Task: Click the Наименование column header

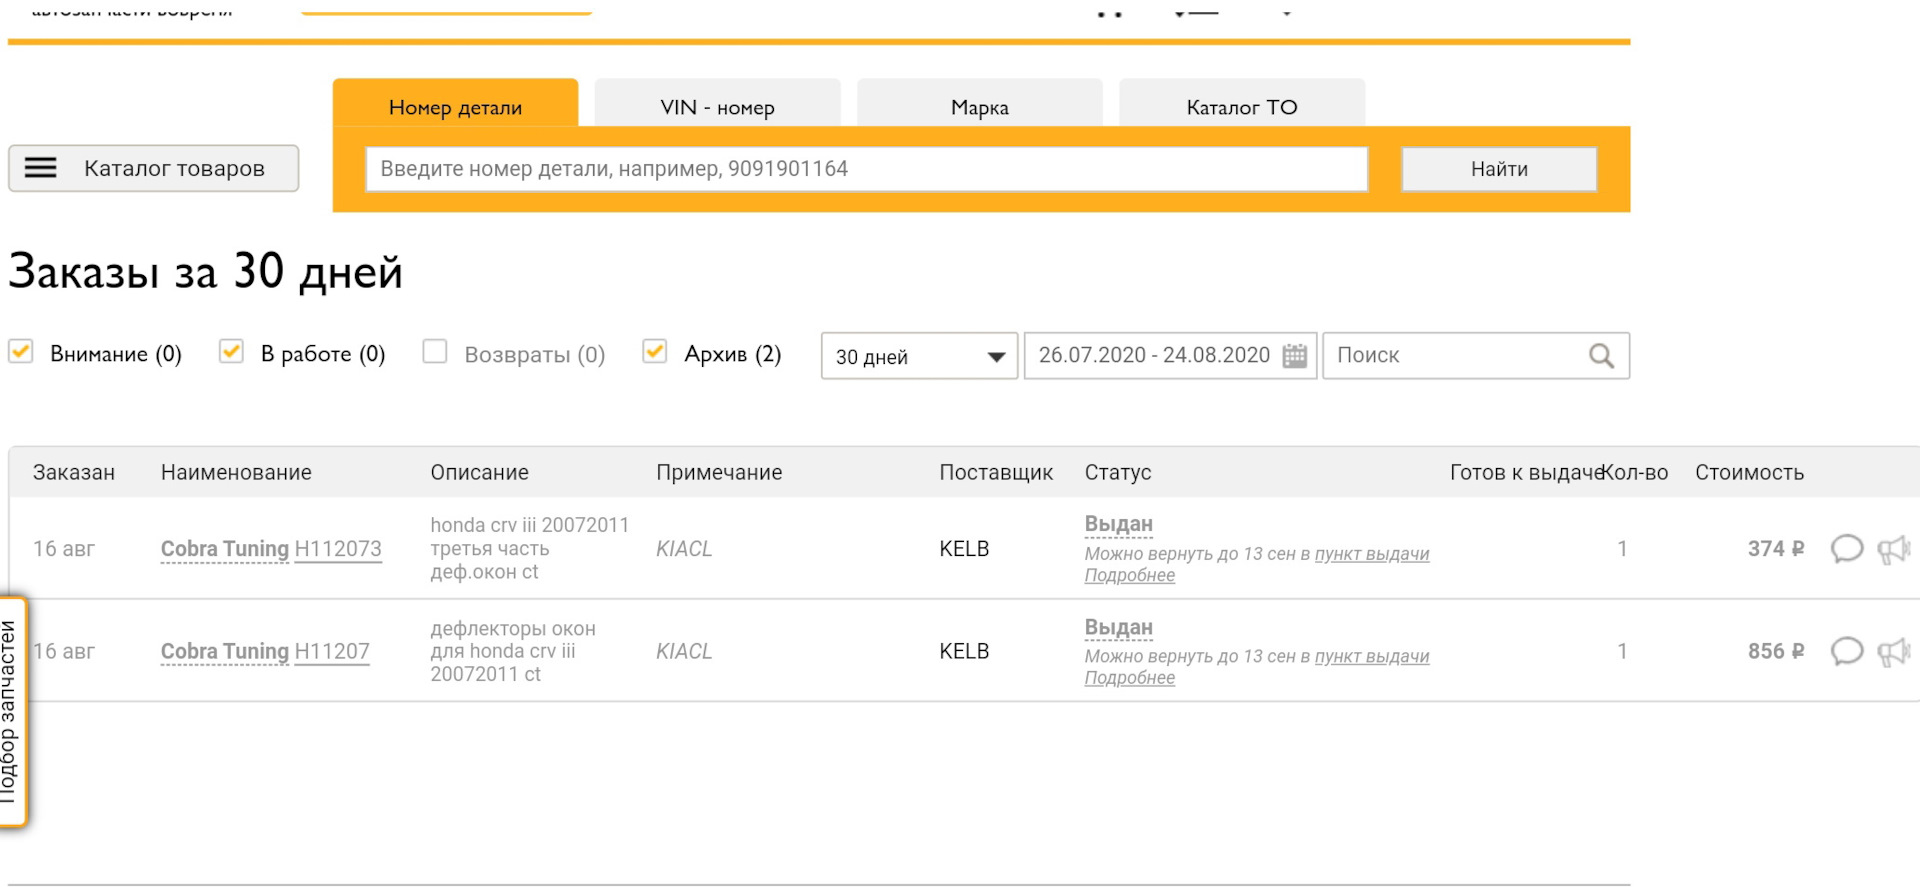Action: (x=236, y=472)
